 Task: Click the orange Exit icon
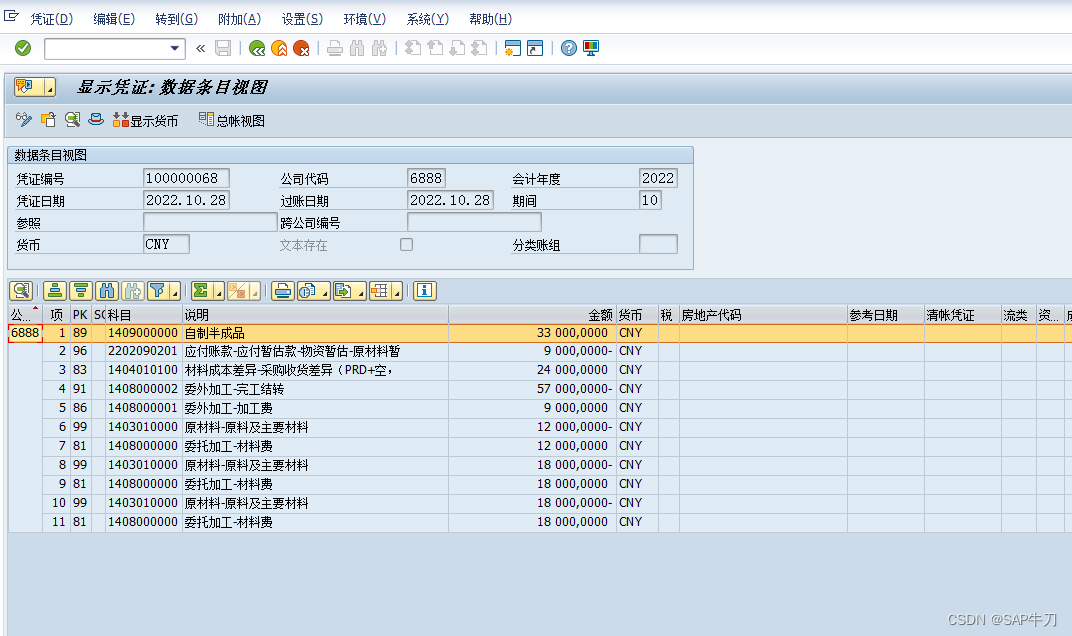tap(279, 48)
